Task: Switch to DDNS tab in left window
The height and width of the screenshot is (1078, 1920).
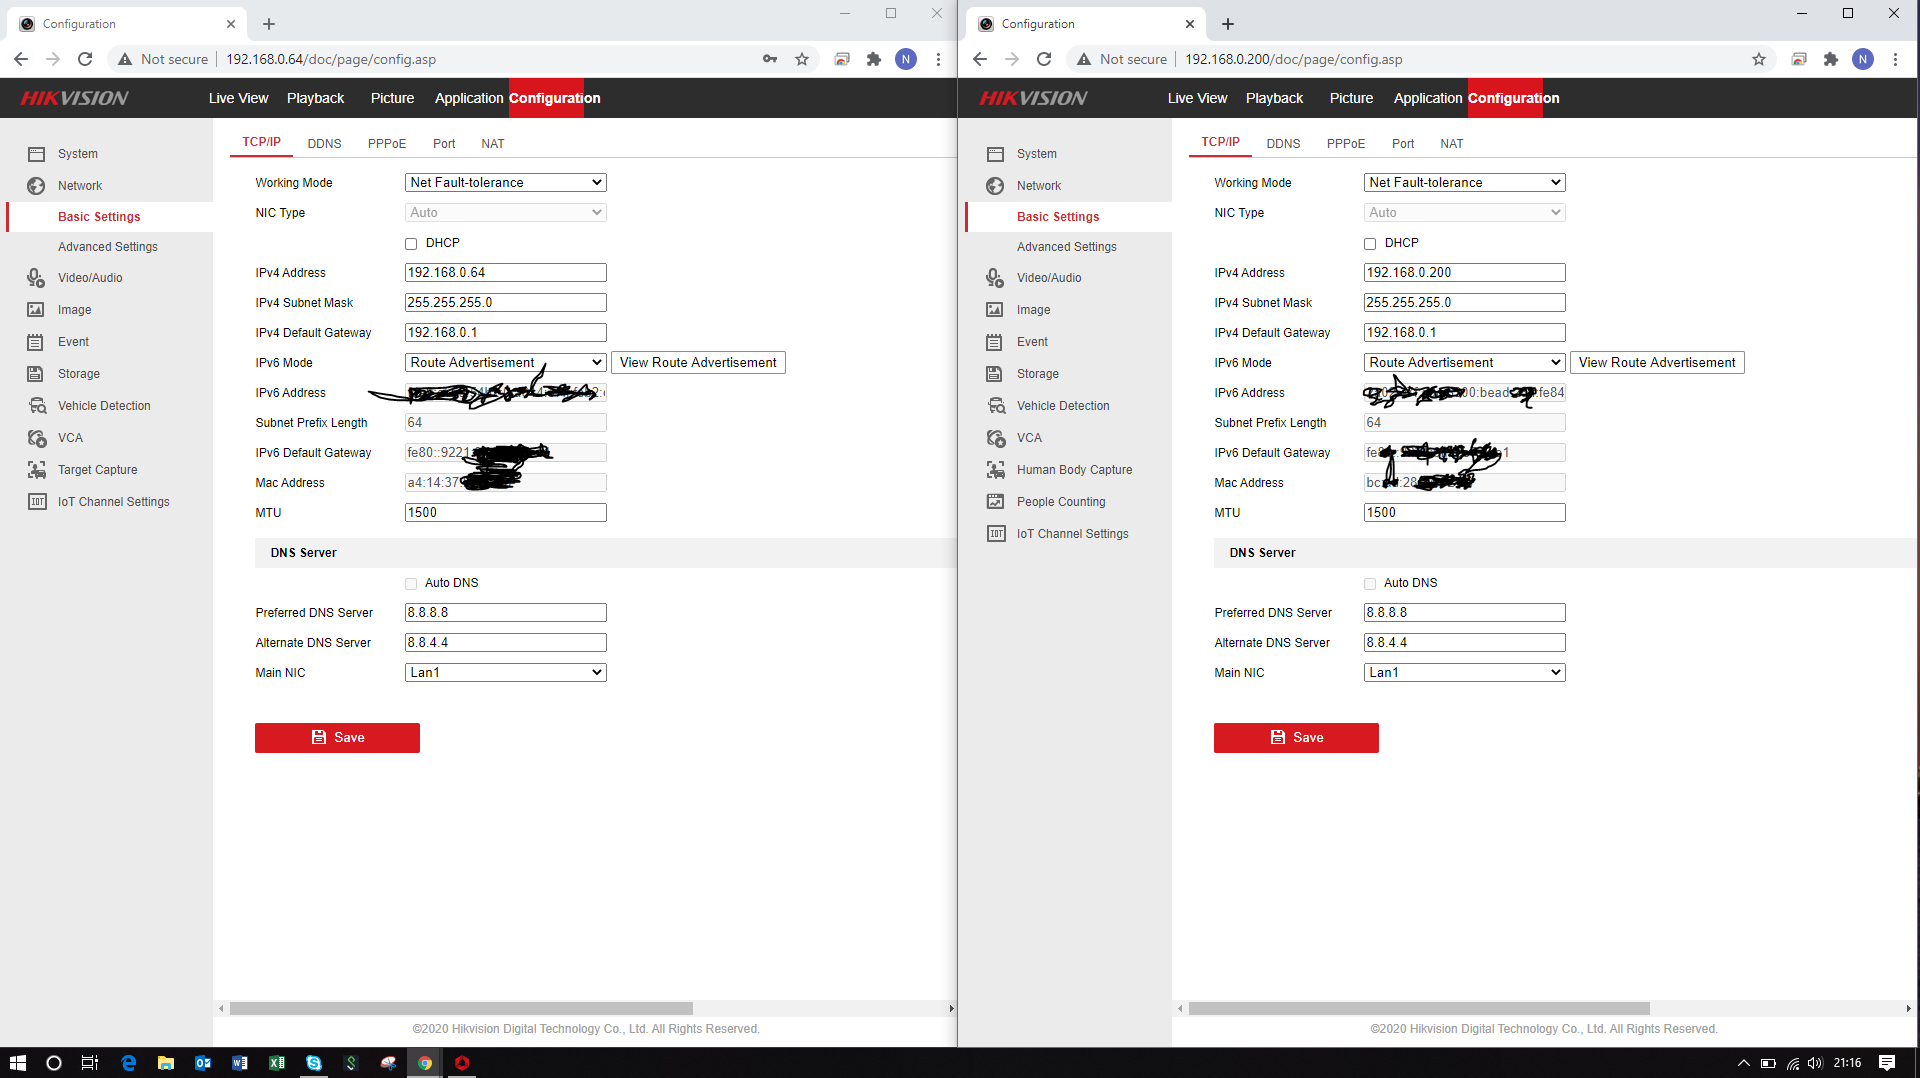Action: coord(324,144)
